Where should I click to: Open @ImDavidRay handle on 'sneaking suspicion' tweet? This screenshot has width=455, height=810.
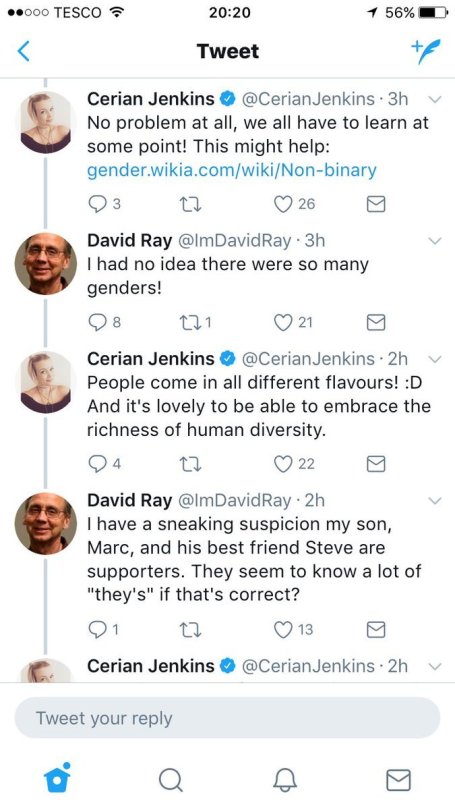pyautogui.click(x=234, y=500)
